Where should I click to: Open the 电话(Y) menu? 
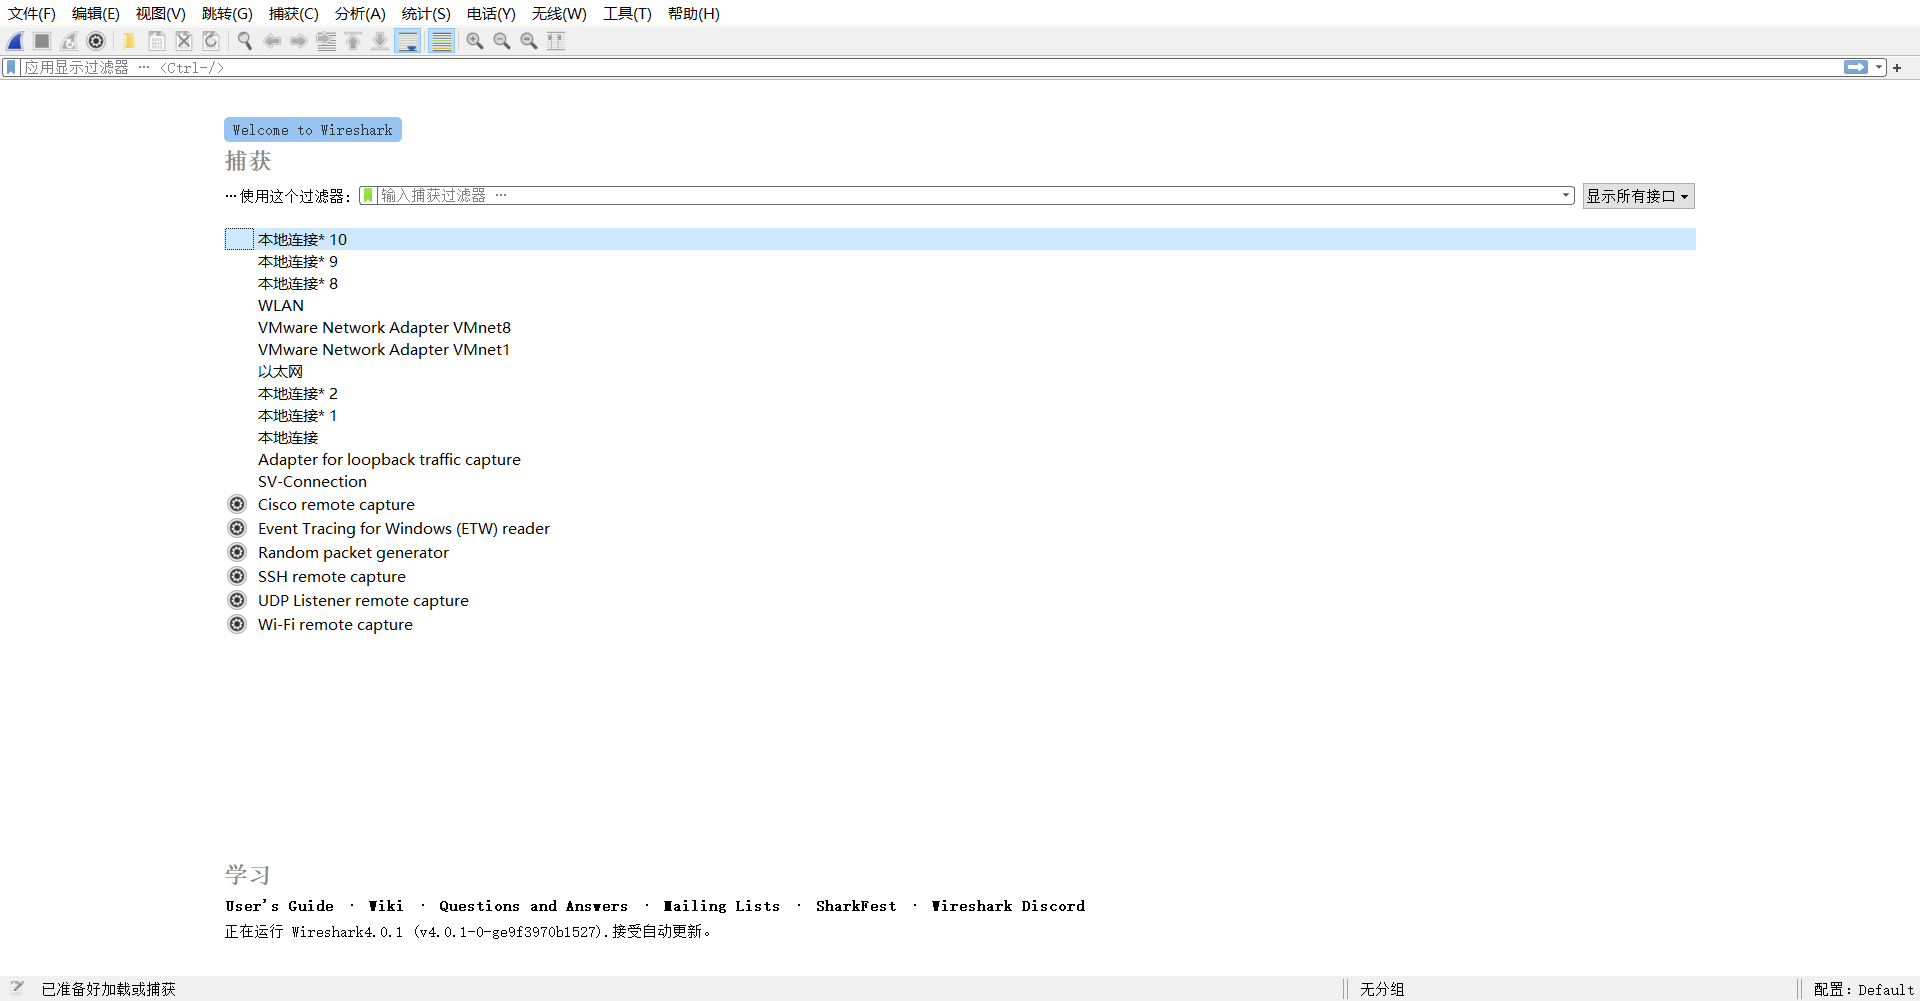[x=491, y=14]
